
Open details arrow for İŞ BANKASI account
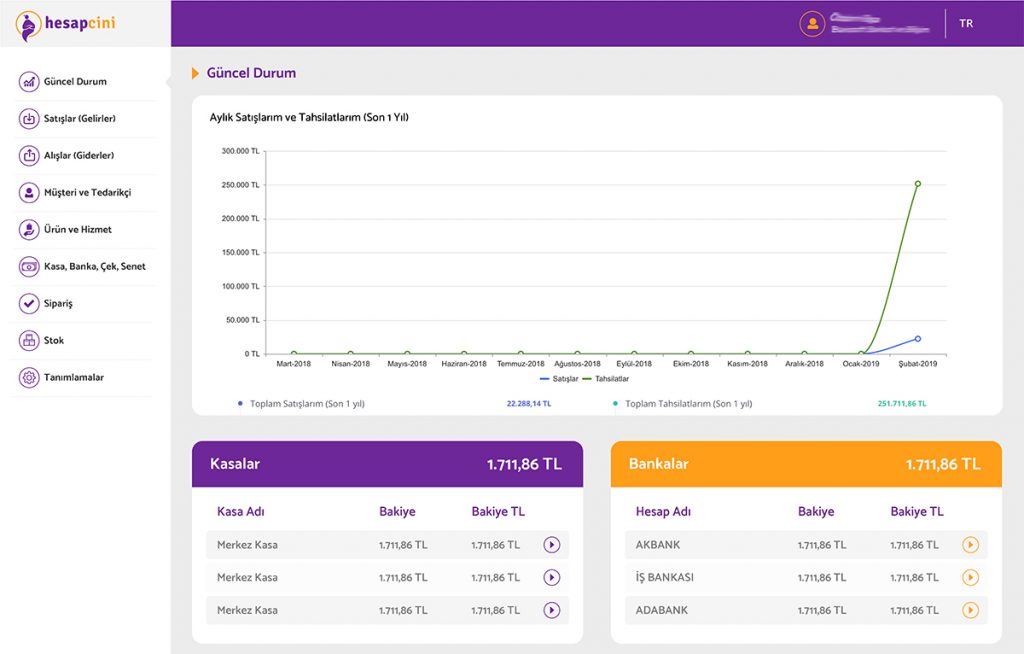tap(969, 578)
